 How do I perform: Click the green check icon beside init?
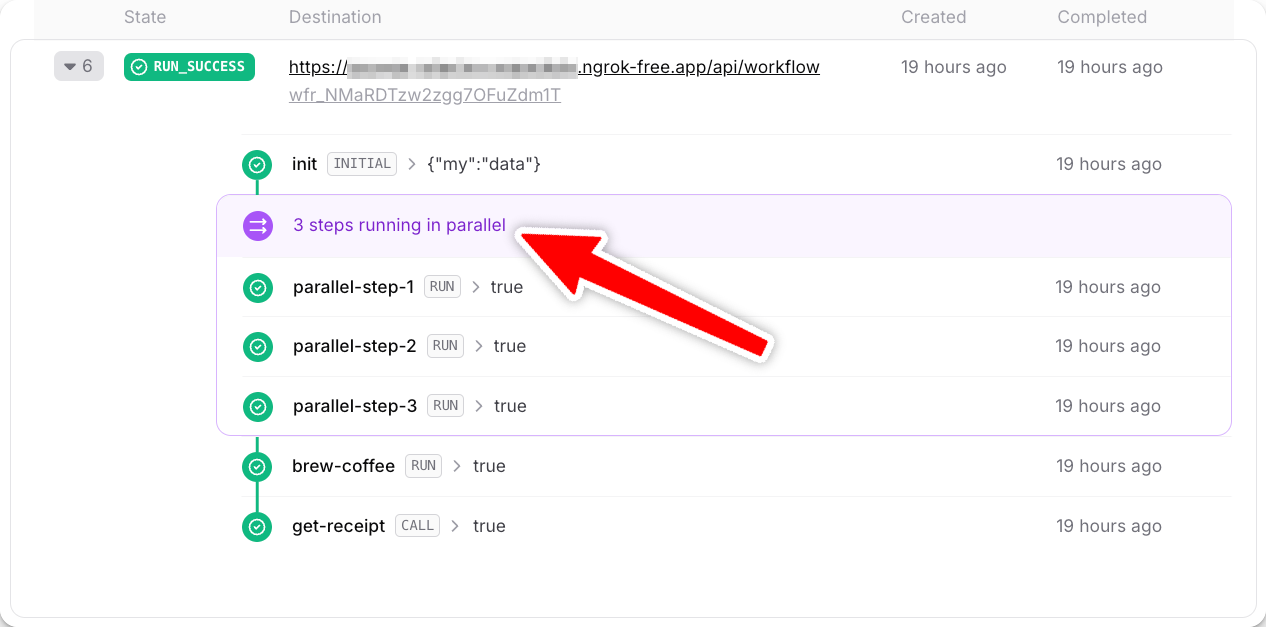tap(257, 164)
